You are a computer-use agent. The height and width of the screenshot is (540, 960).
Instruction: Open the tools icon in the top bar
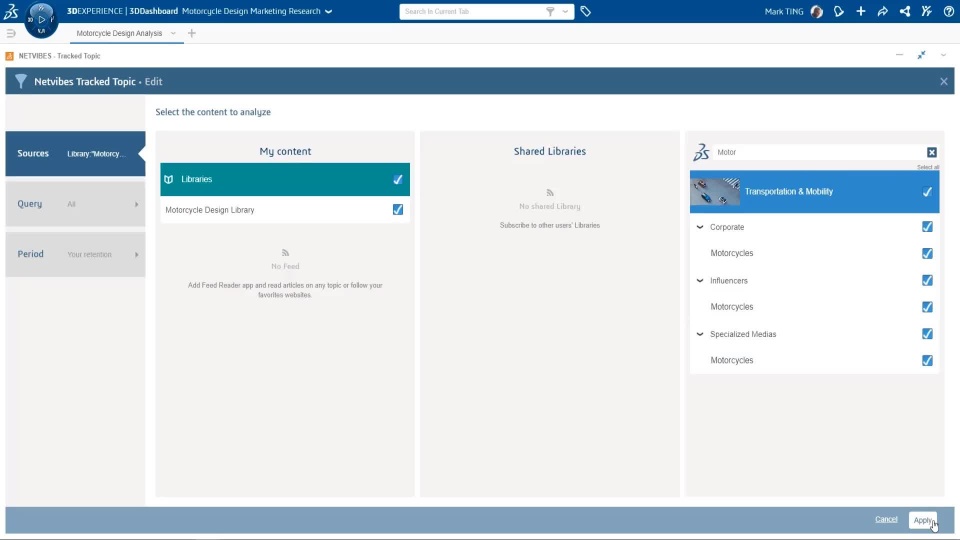point(926,11)
